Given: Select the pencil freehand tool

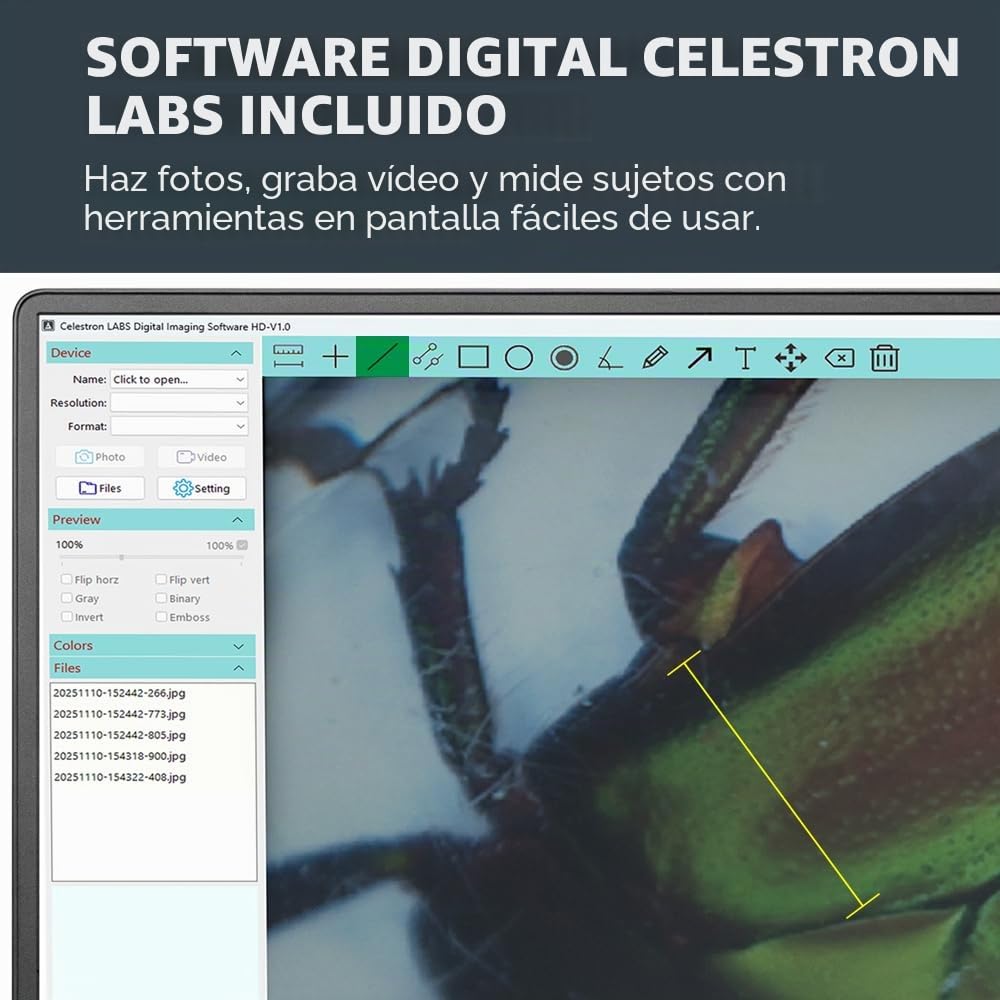Looking at the screenshot, I should 655,357.
